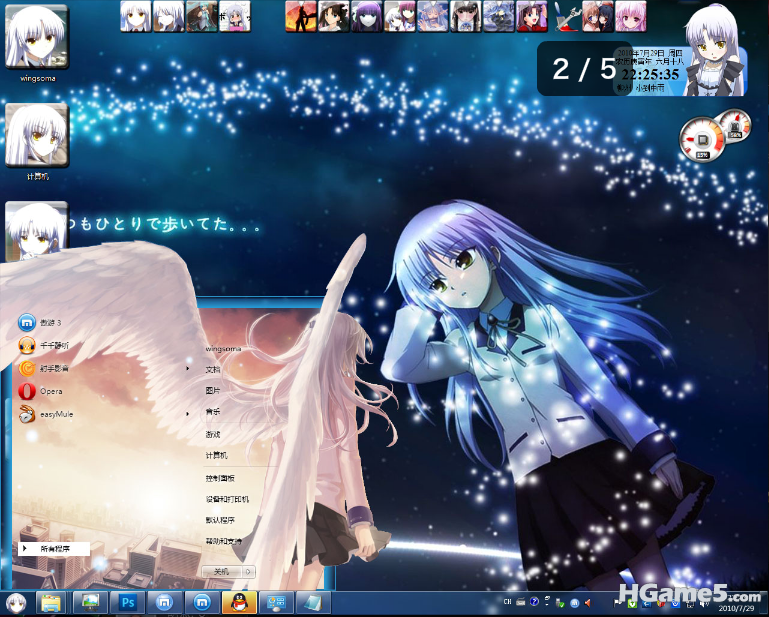
Task: Open 游戏 (Games) in the start menu
Action: pos(213,434)
